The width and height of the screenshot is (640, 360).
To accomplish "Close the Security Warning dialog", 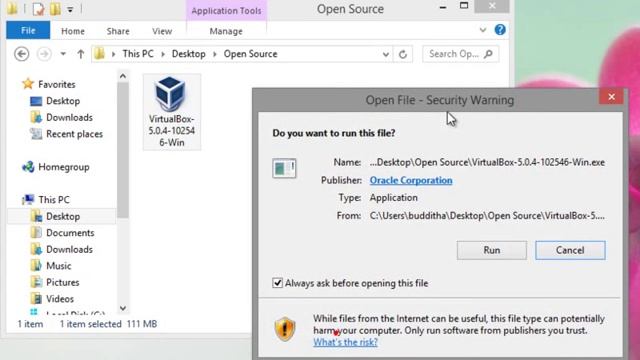I will click(x=611, y=97).
